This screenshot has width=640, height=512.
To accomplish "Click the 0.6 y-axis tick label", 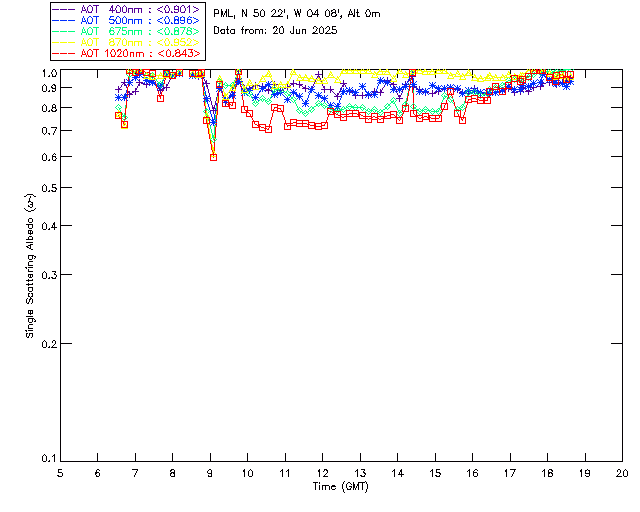I will click(x=49, y=157).
